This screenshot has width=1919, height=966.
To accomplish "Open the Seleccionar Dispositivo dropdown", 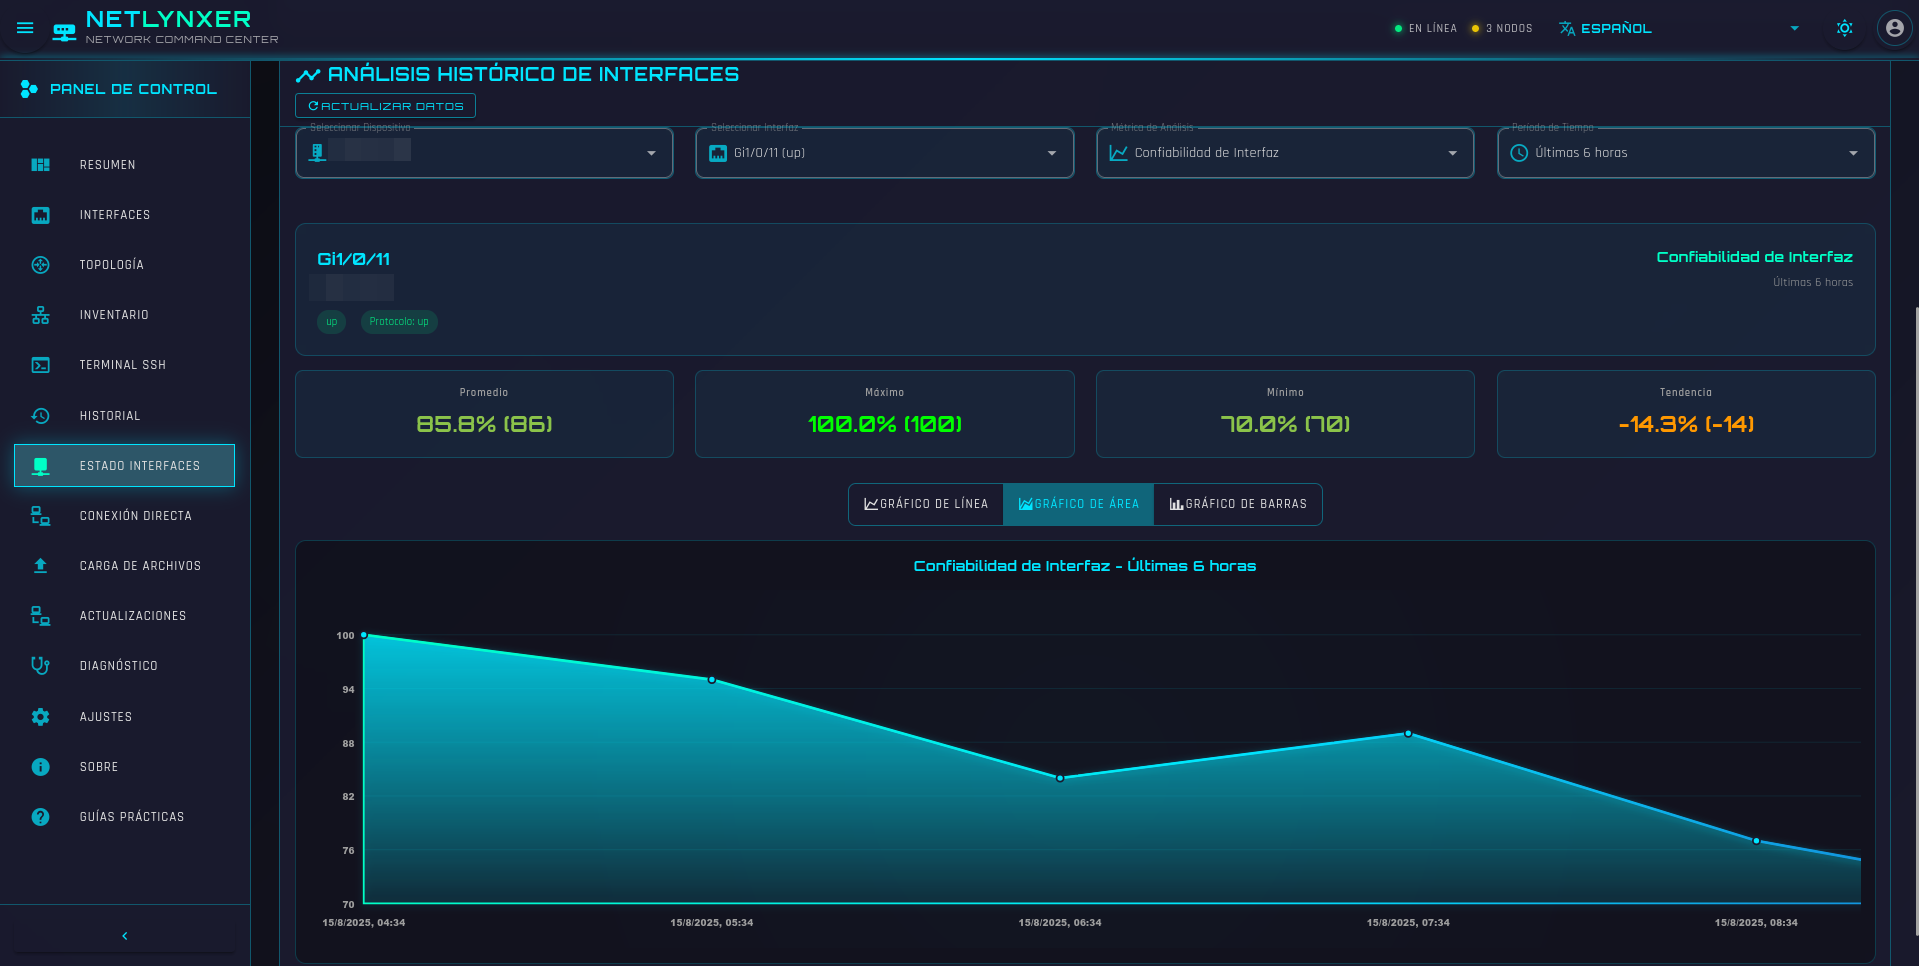I will tap(484, 153).
